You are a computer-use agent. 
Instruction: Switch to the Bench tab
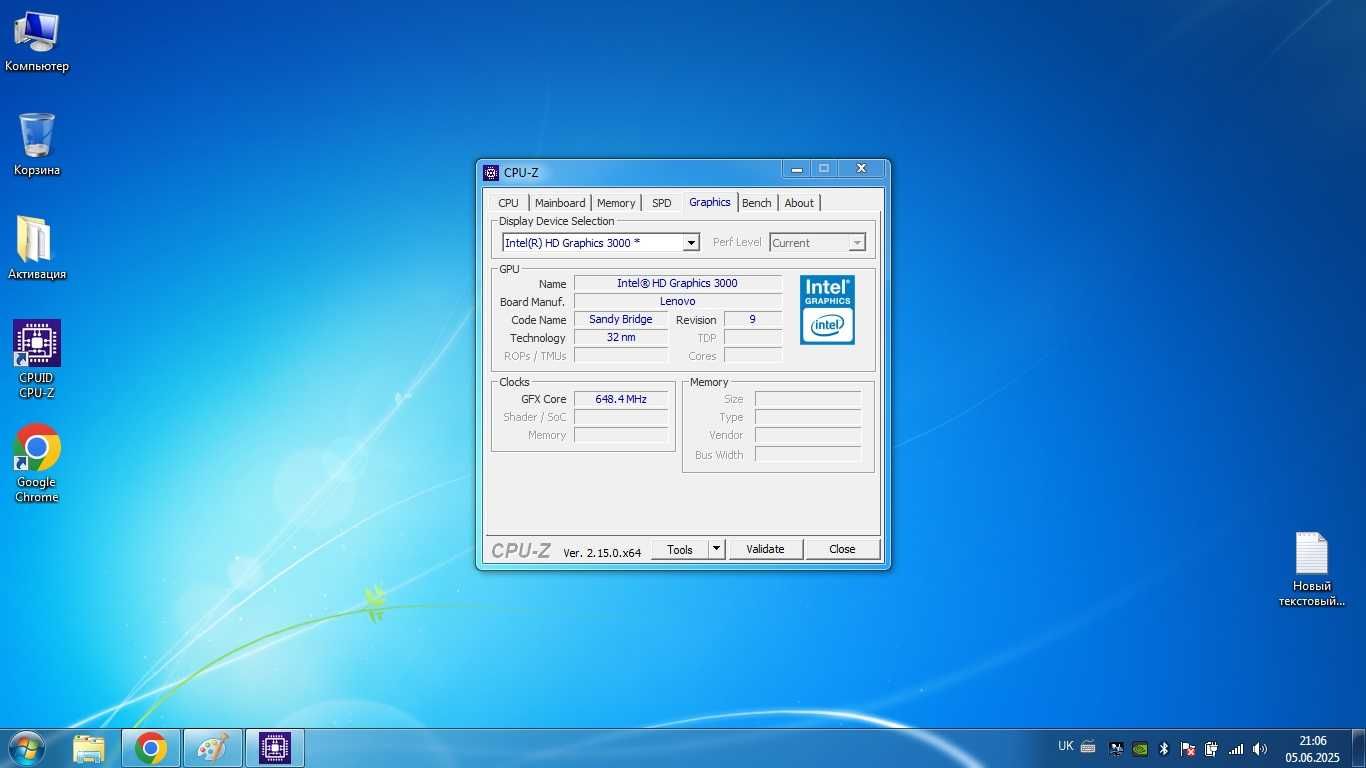[757, 203]
